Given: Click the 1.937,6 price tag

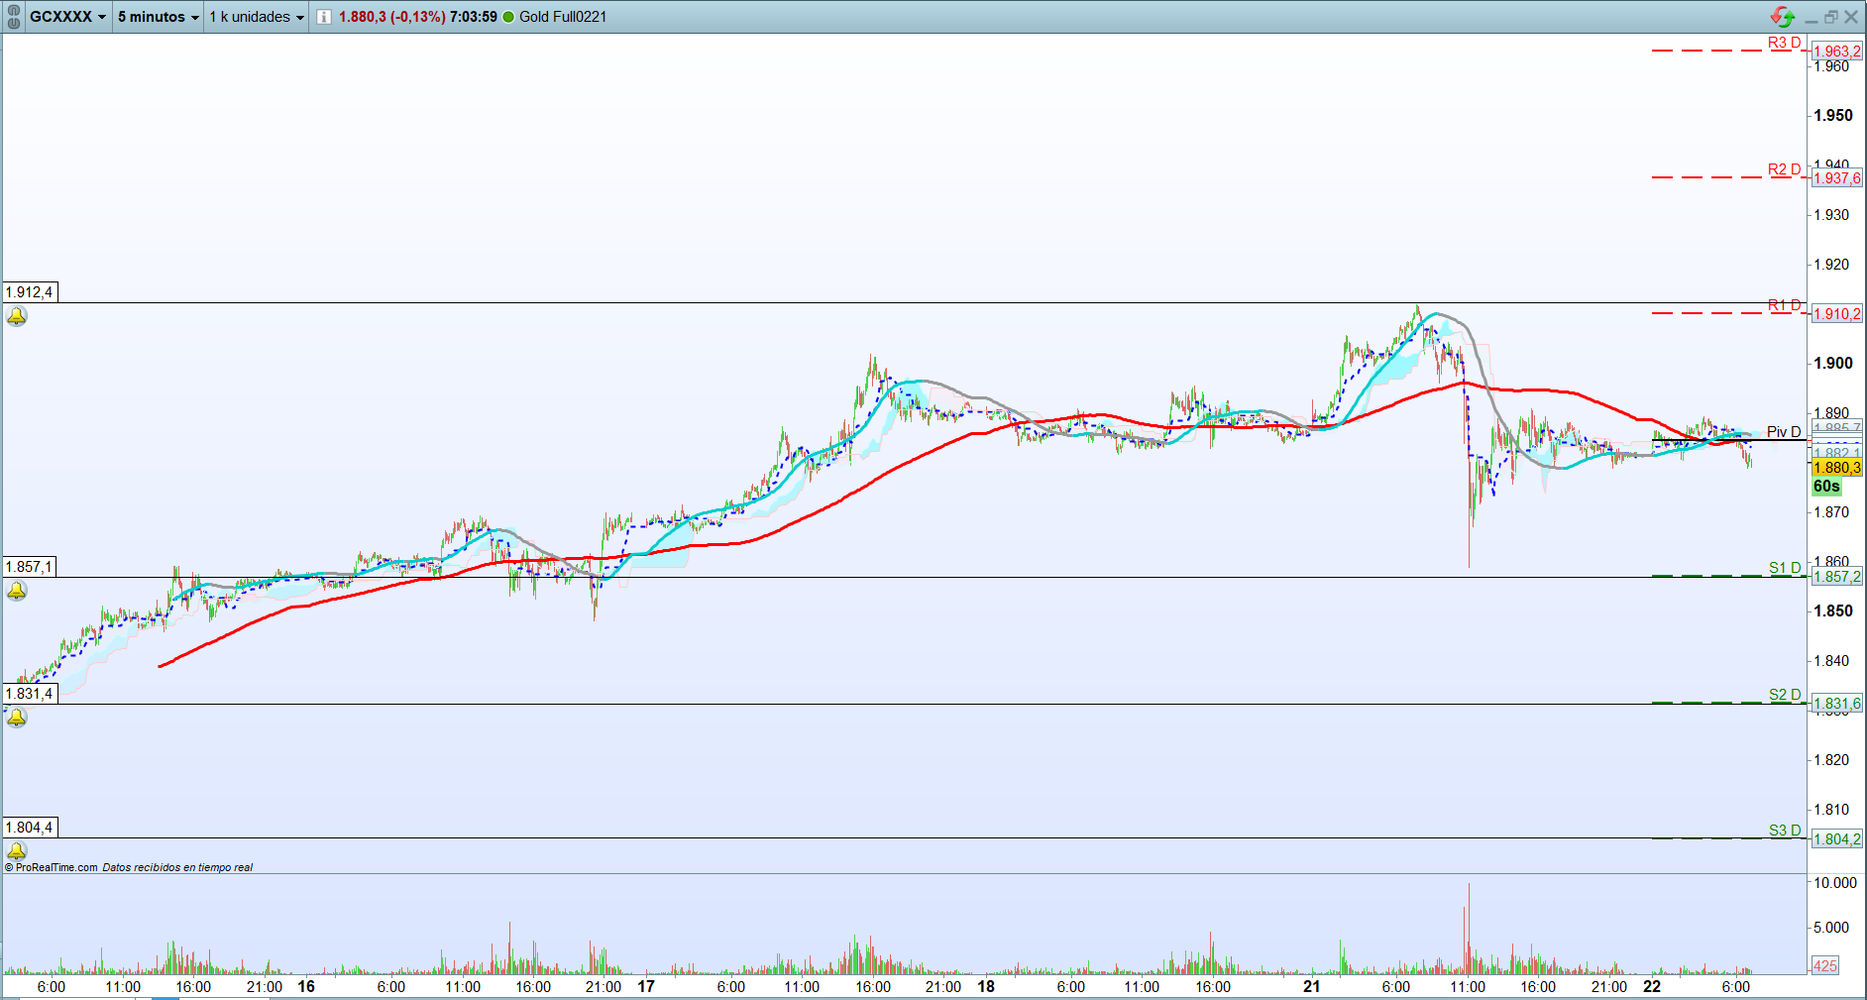Looking at the screenshot, I should click(x=1837, y=179).
